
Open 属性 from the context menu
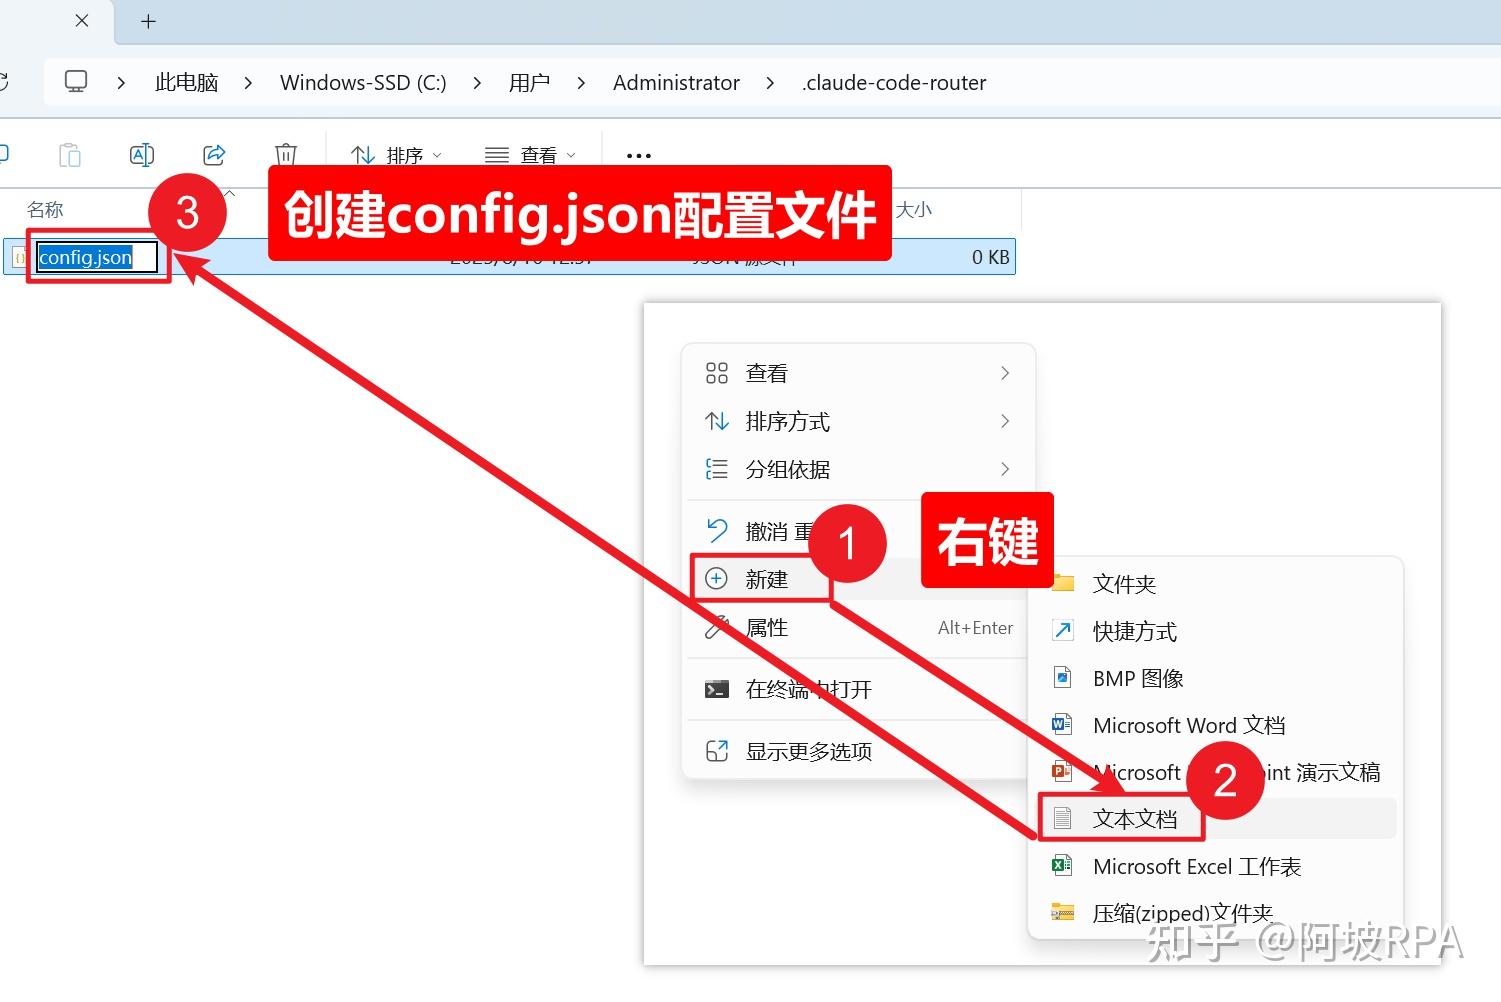[766, 628]
